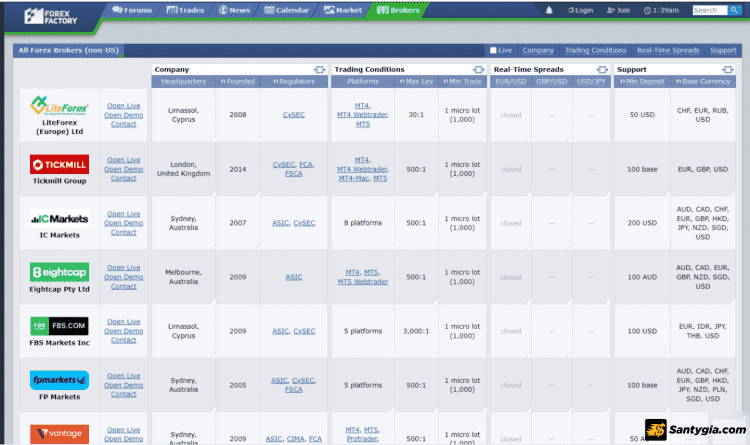Sort by Regulators column

click(x=294, y=81)
